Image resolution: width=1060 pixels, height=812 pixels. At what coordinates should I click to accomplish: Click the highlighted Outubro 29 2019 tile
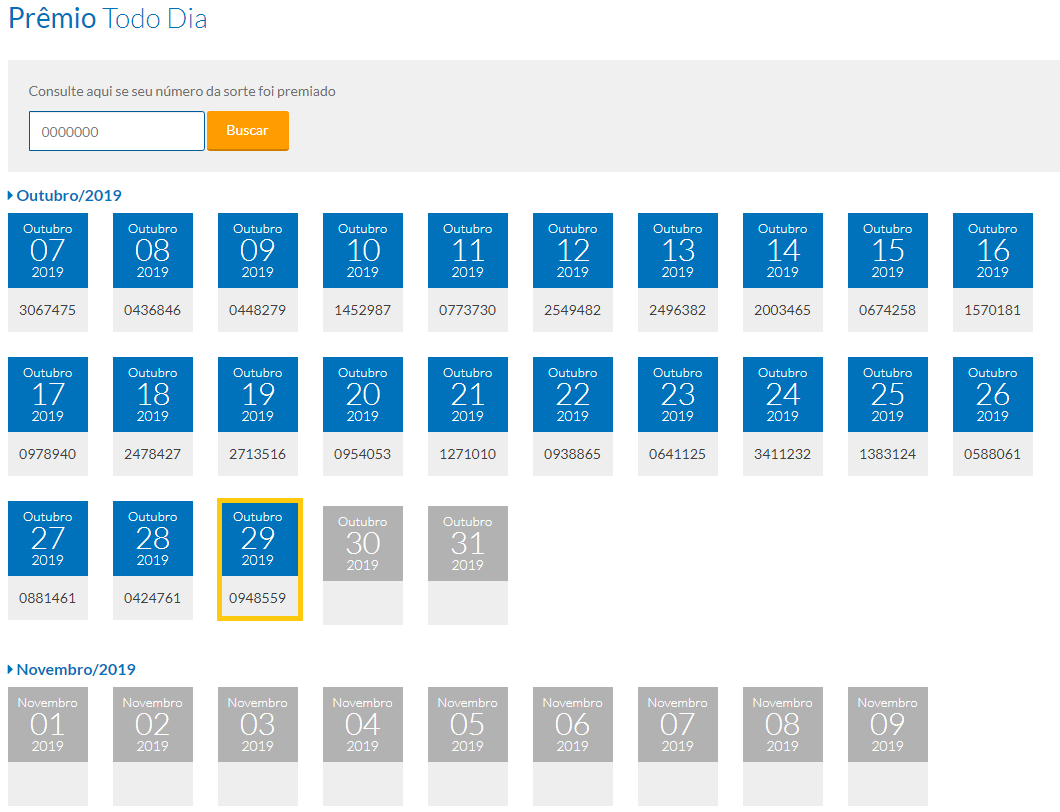coord(258,540)
